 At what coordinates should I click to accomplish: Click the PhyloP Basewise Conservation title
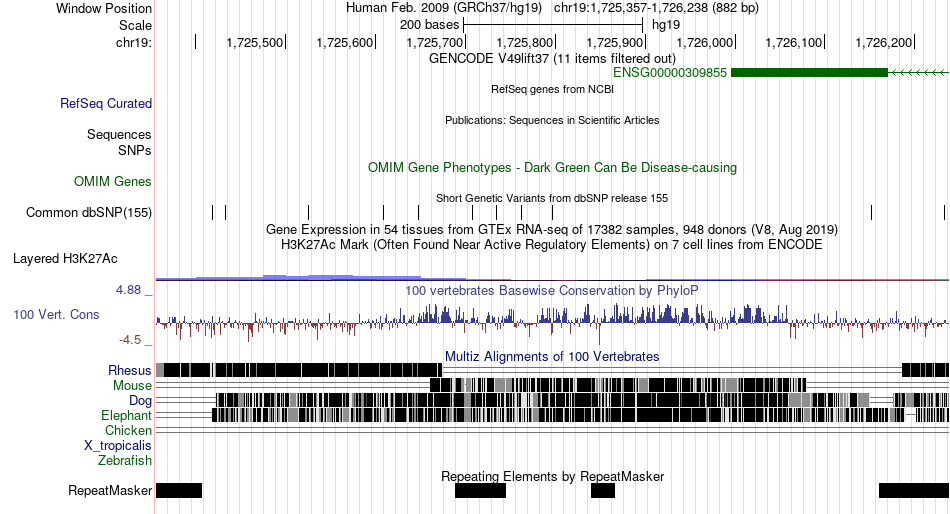pyautogui.click(x=552, y=290)
